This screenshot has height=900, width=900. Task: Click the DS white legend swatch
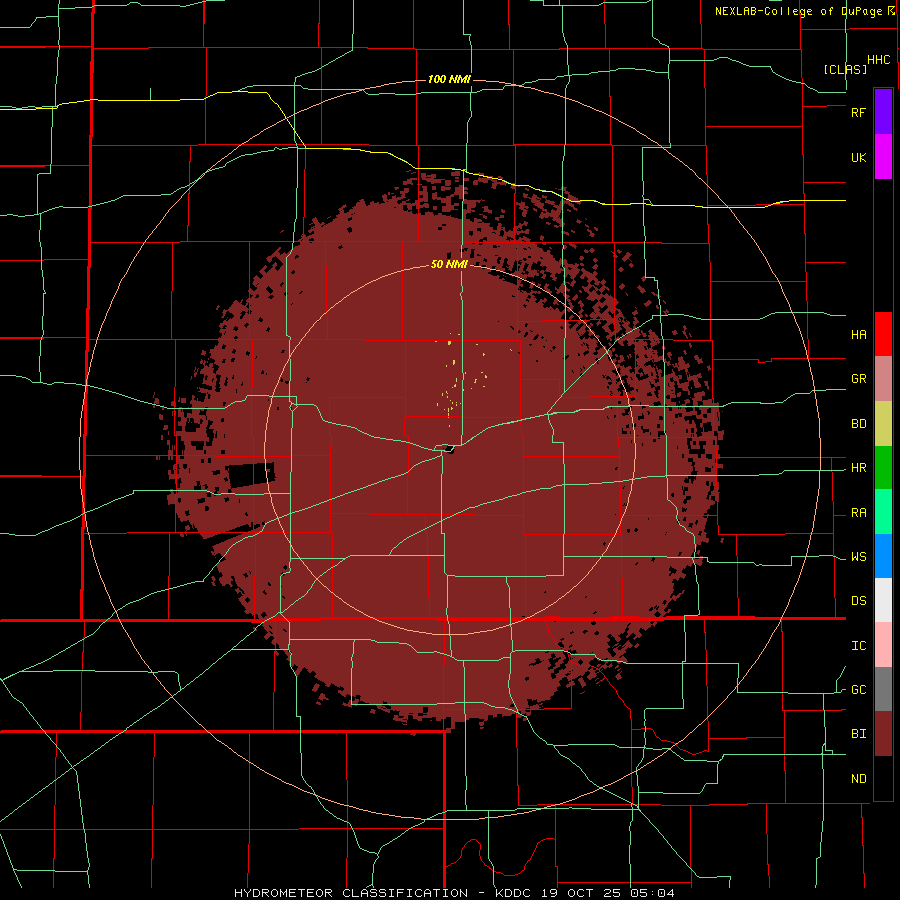coord(883,600)
